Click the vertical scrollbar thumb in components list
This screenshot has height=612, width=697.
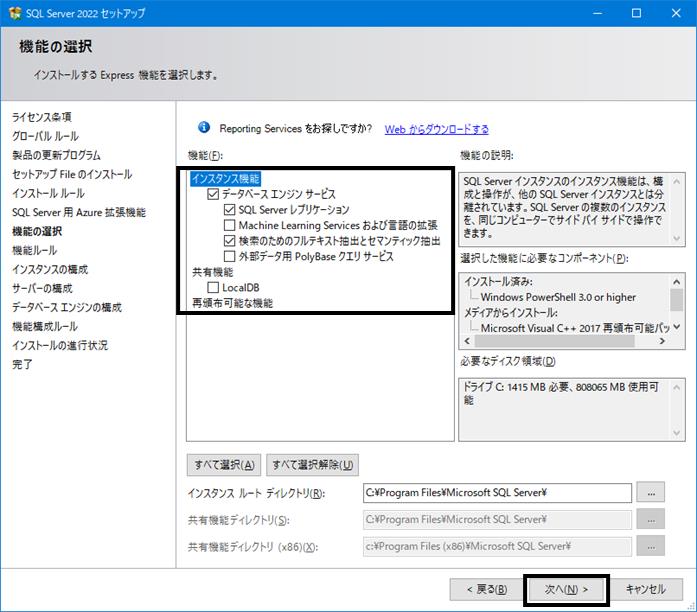(677, 300)
